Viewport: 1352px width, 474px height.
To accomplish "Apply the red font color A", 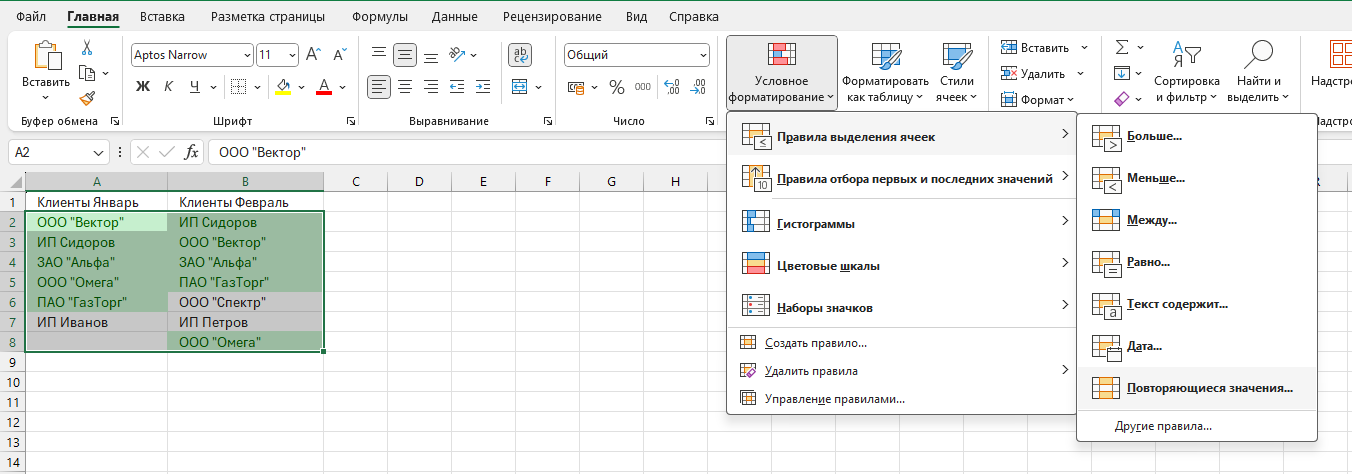I will (323, 87).
